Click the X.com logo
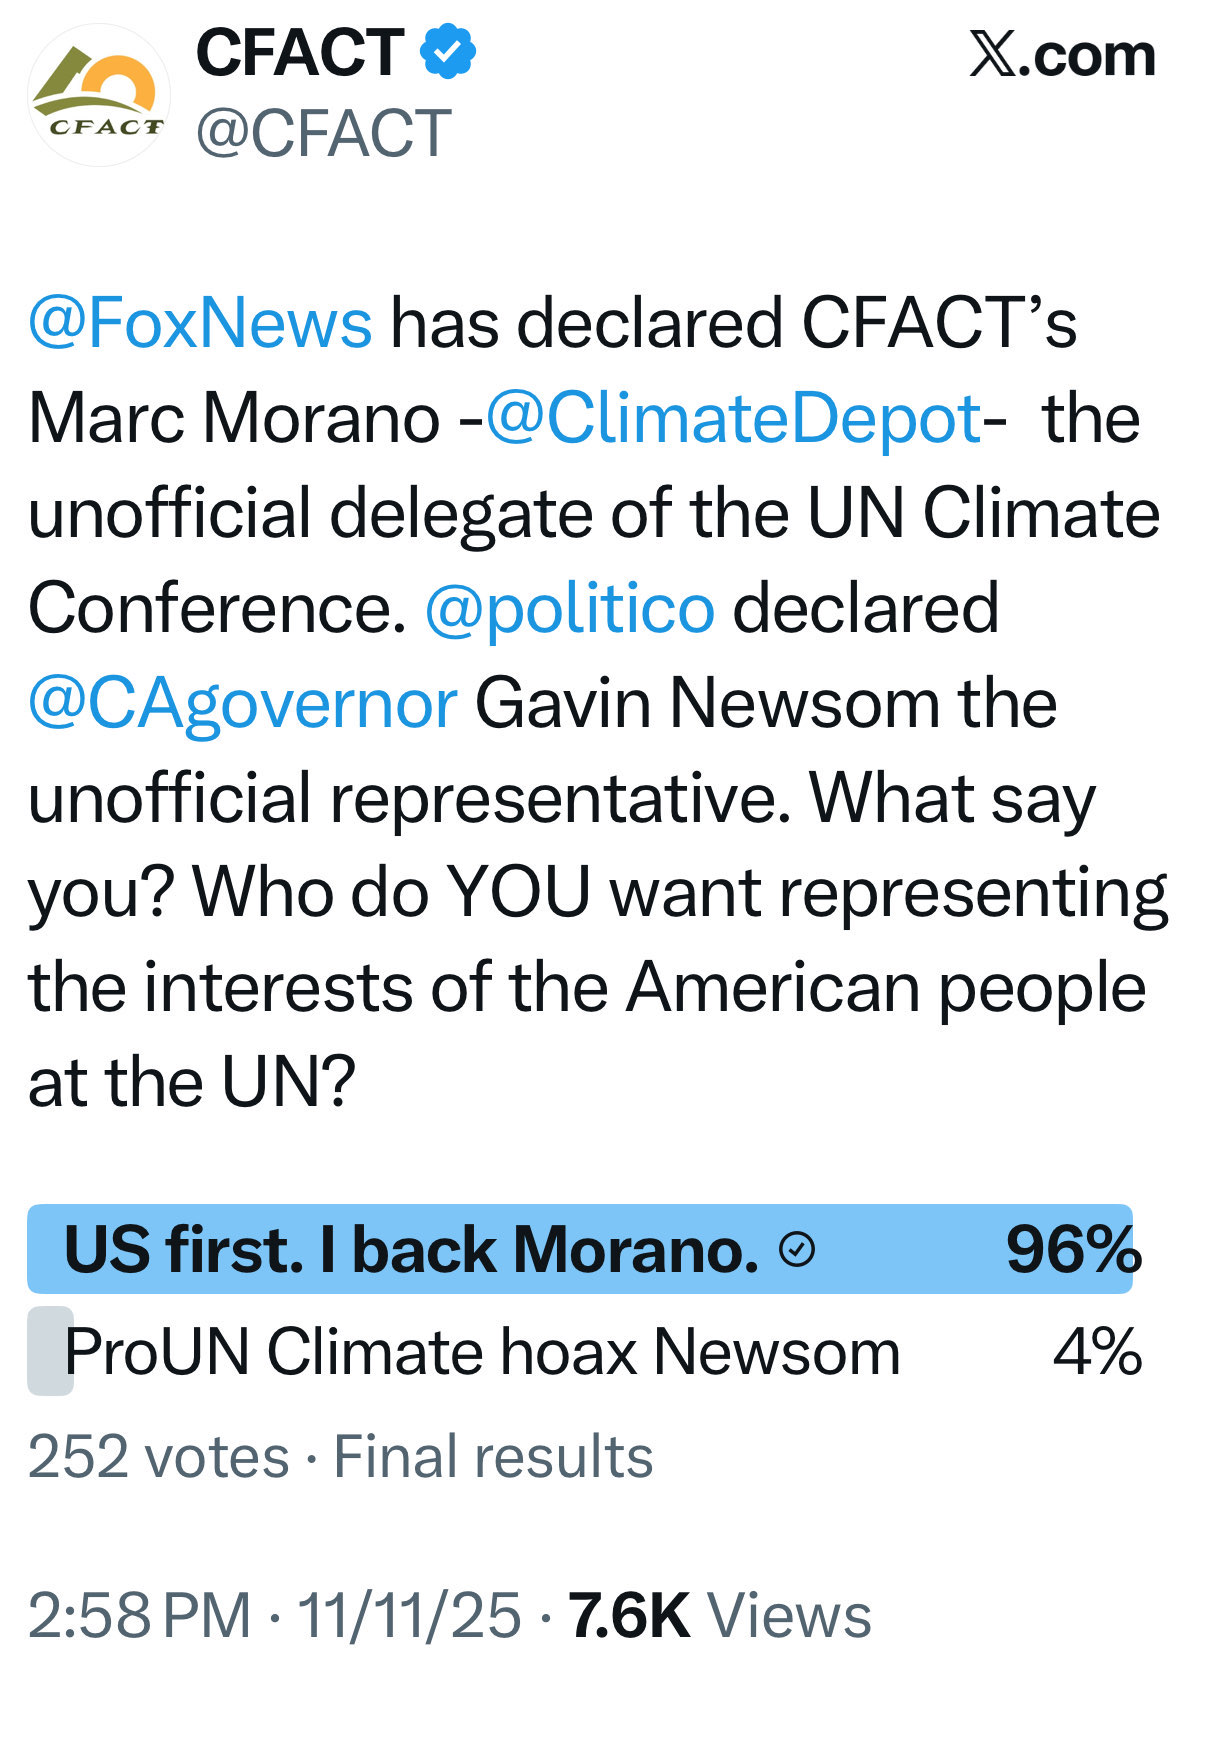 [x=1062, y=55]
